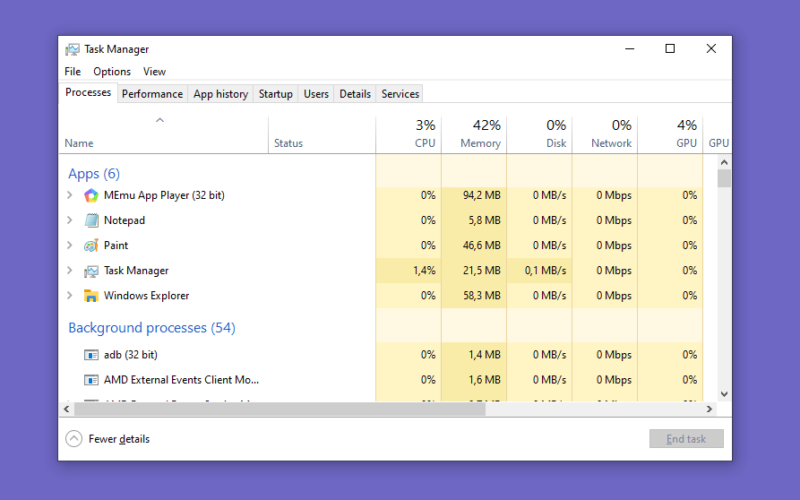Click the adb (32 bit) process icon
Viewport: 800px width, 500px height.
click(91, 355)
